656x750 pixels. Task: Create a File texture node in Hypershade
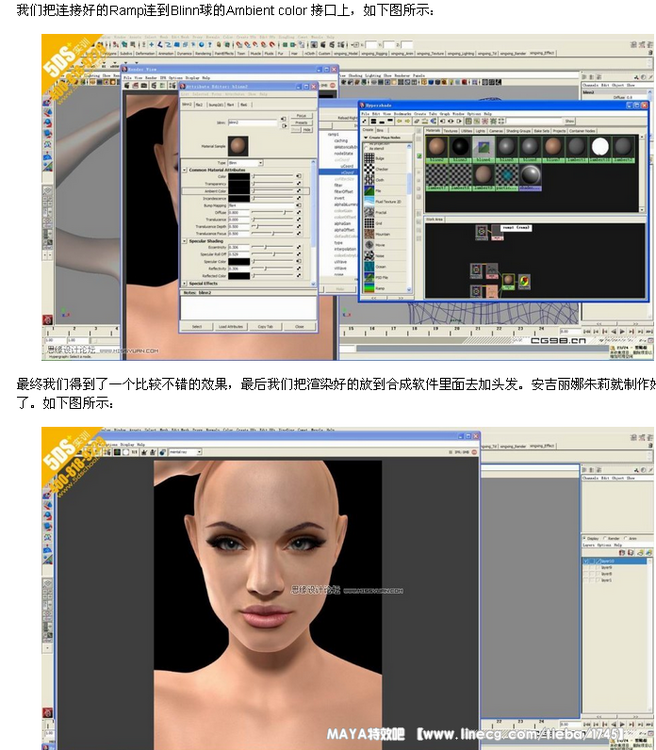369,191
